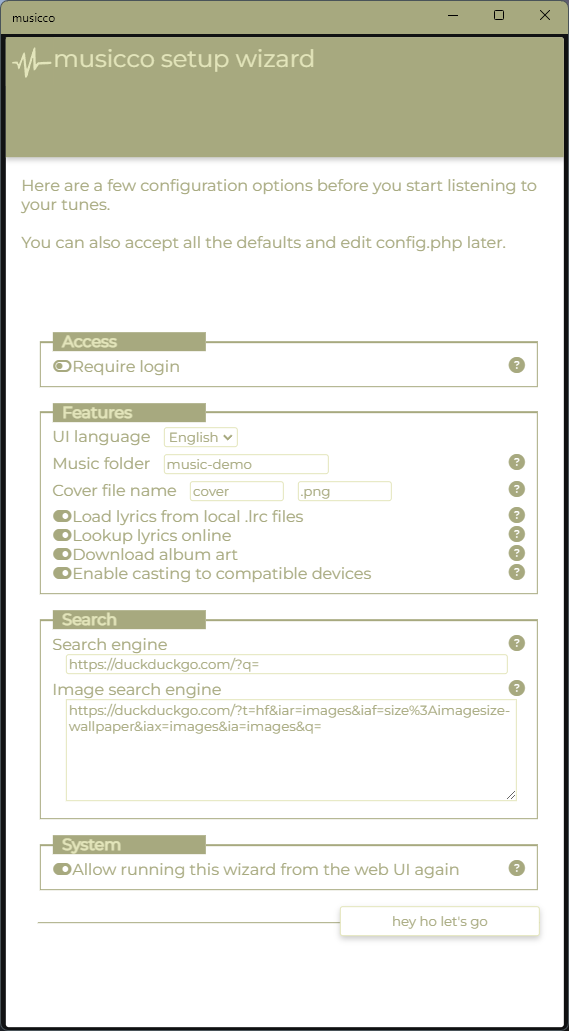Image resolution: width=569 pixels, height=1031 pixels.
Task: Toggle Load lyrics from local .lrc files
Action: pos(62,517)
